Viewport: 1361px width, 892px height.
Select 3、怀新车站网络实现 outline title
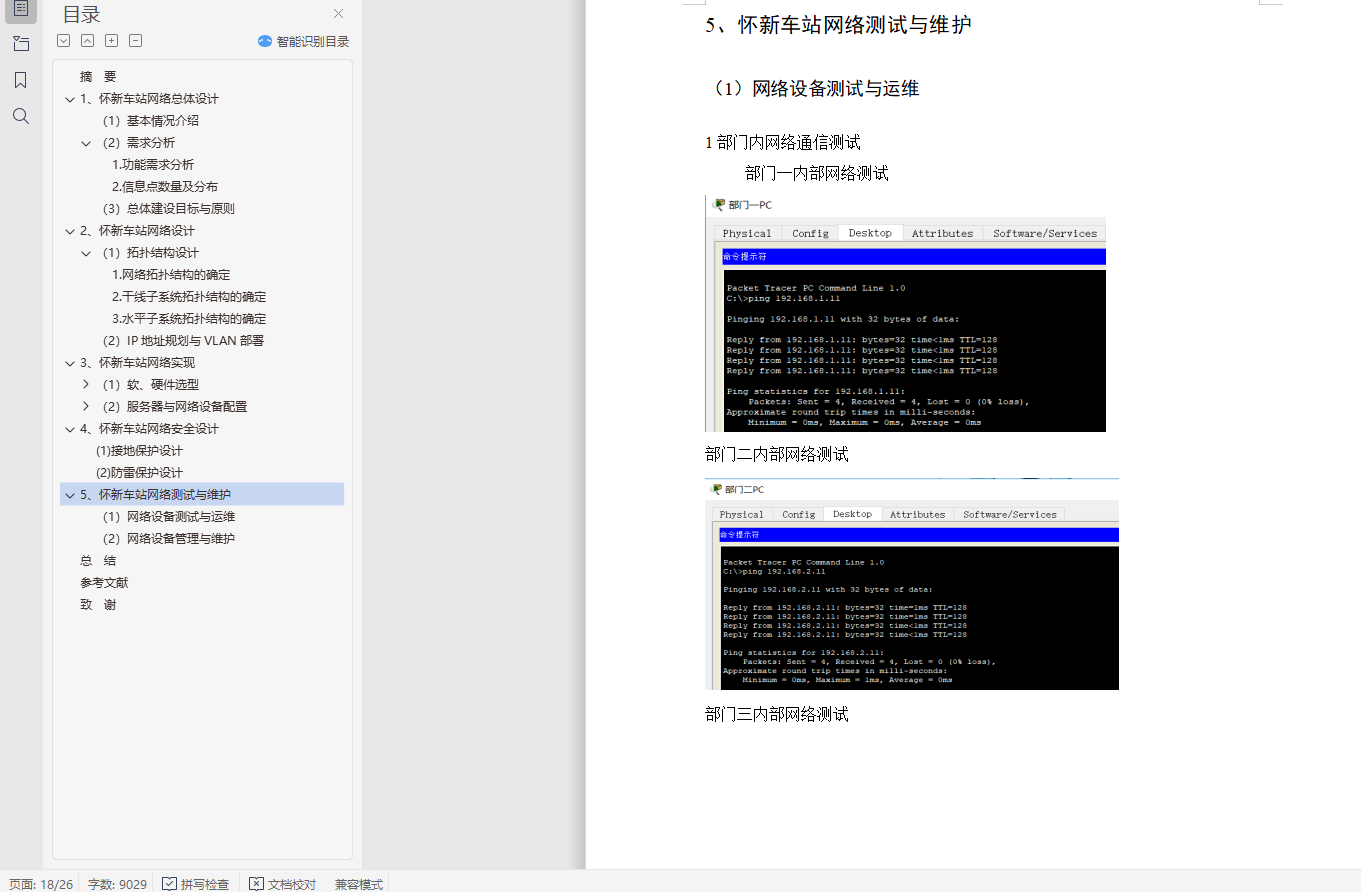click(x=137, y=363)
